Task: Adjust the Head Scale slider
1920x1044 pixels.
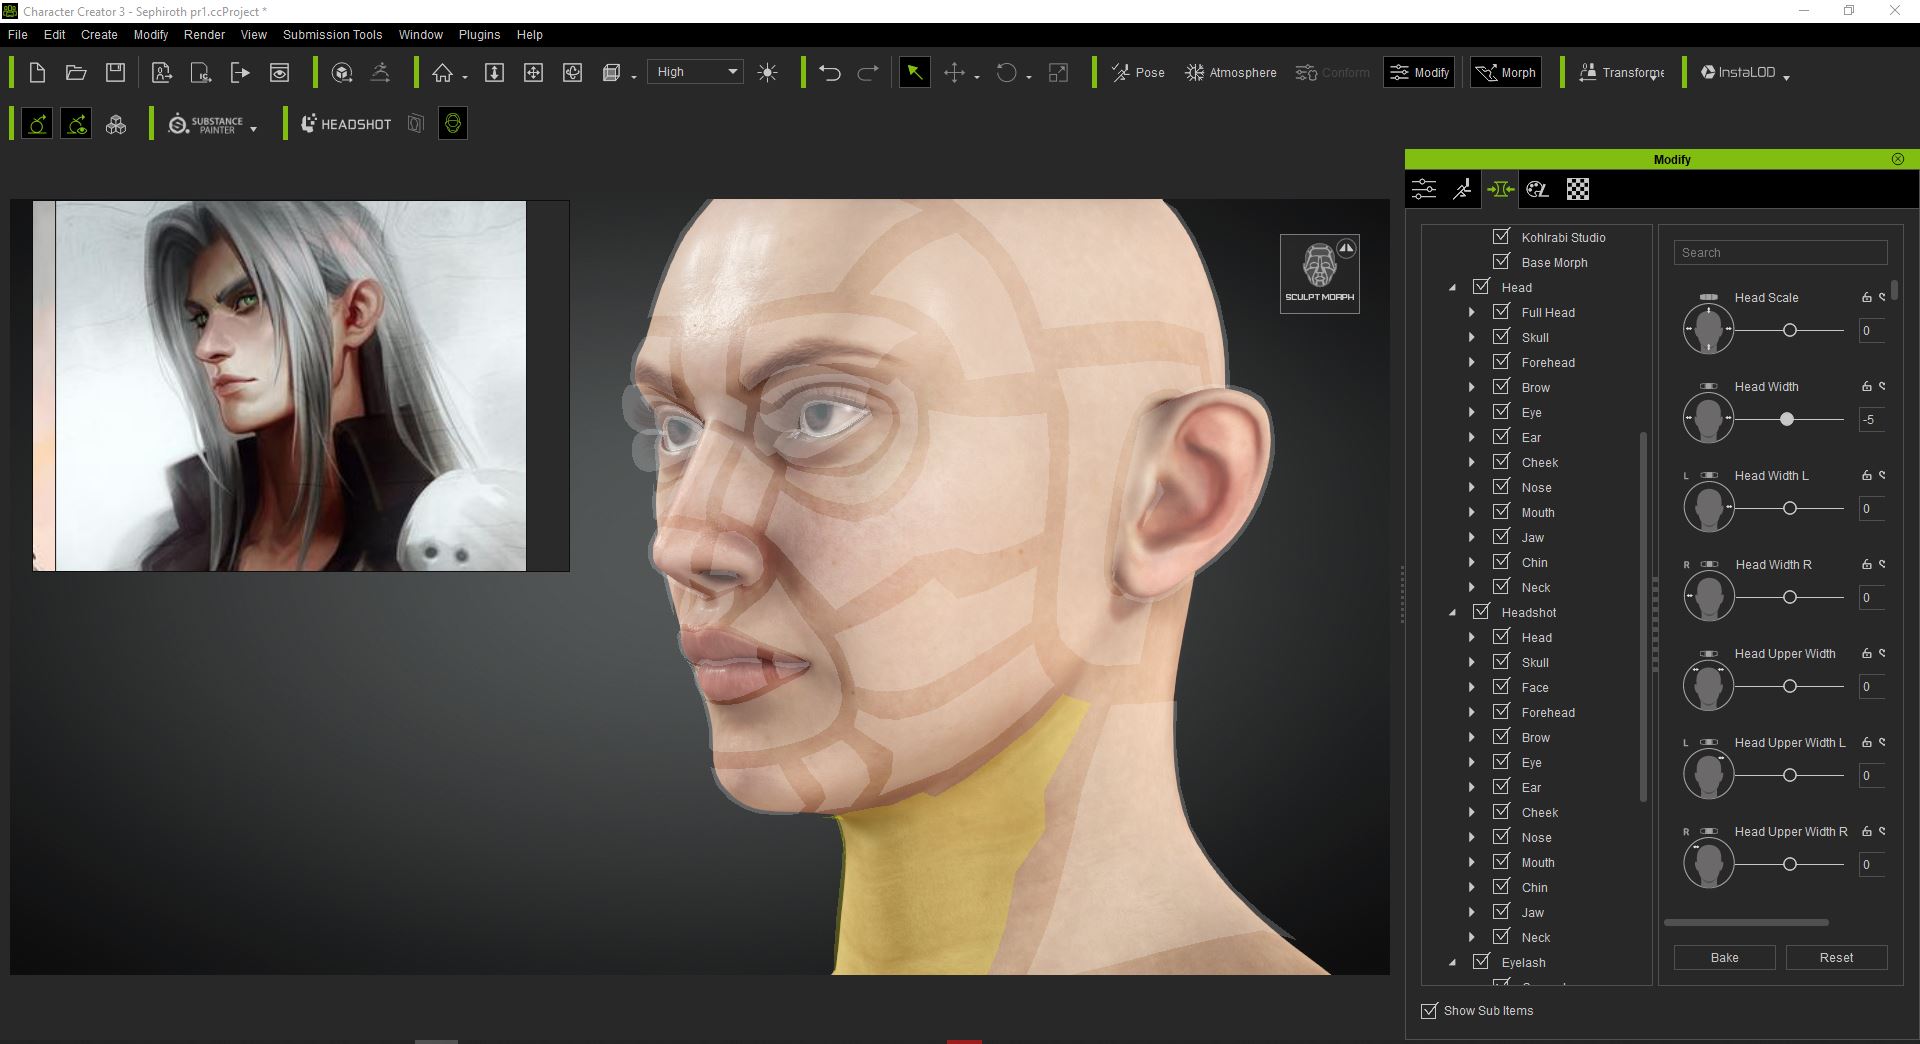Action: (1790, 330)
